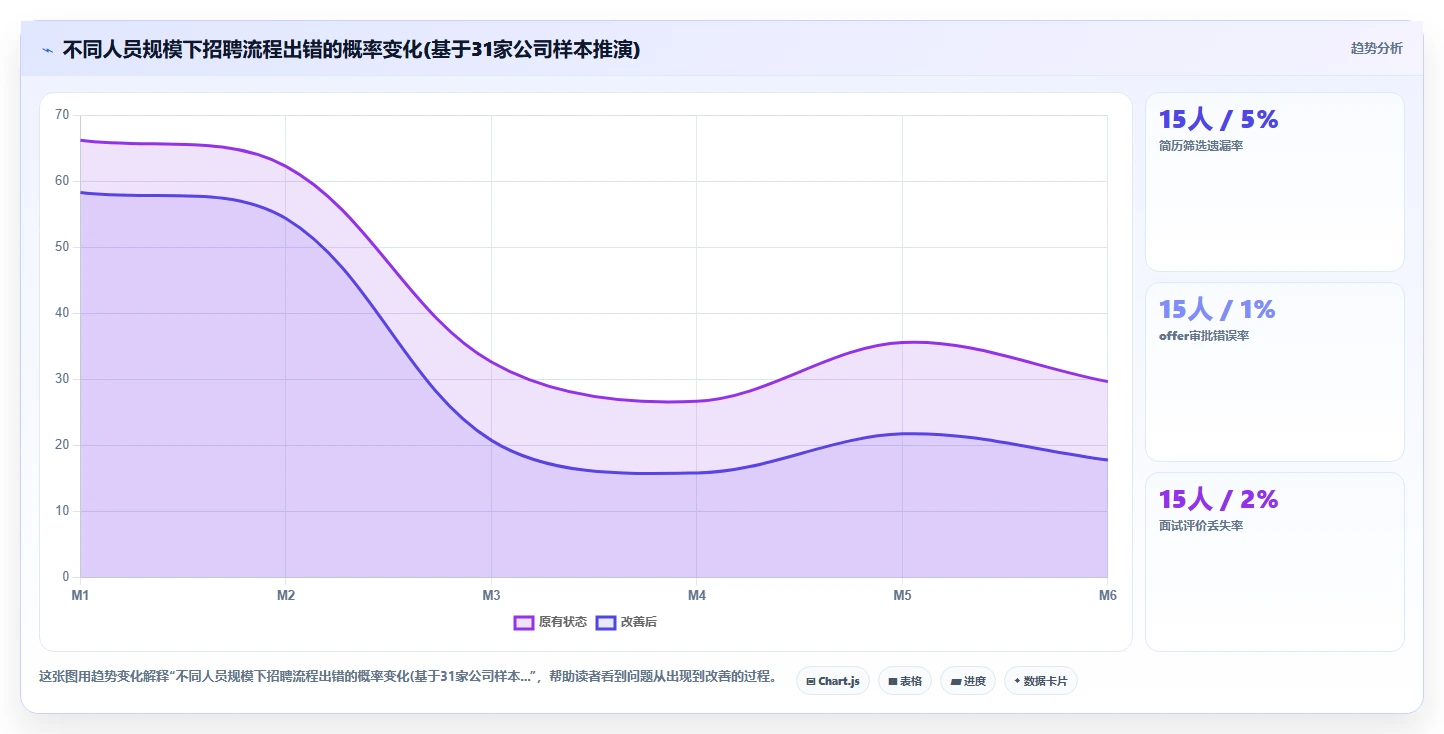Select the 表格 tag

(905, 681)
